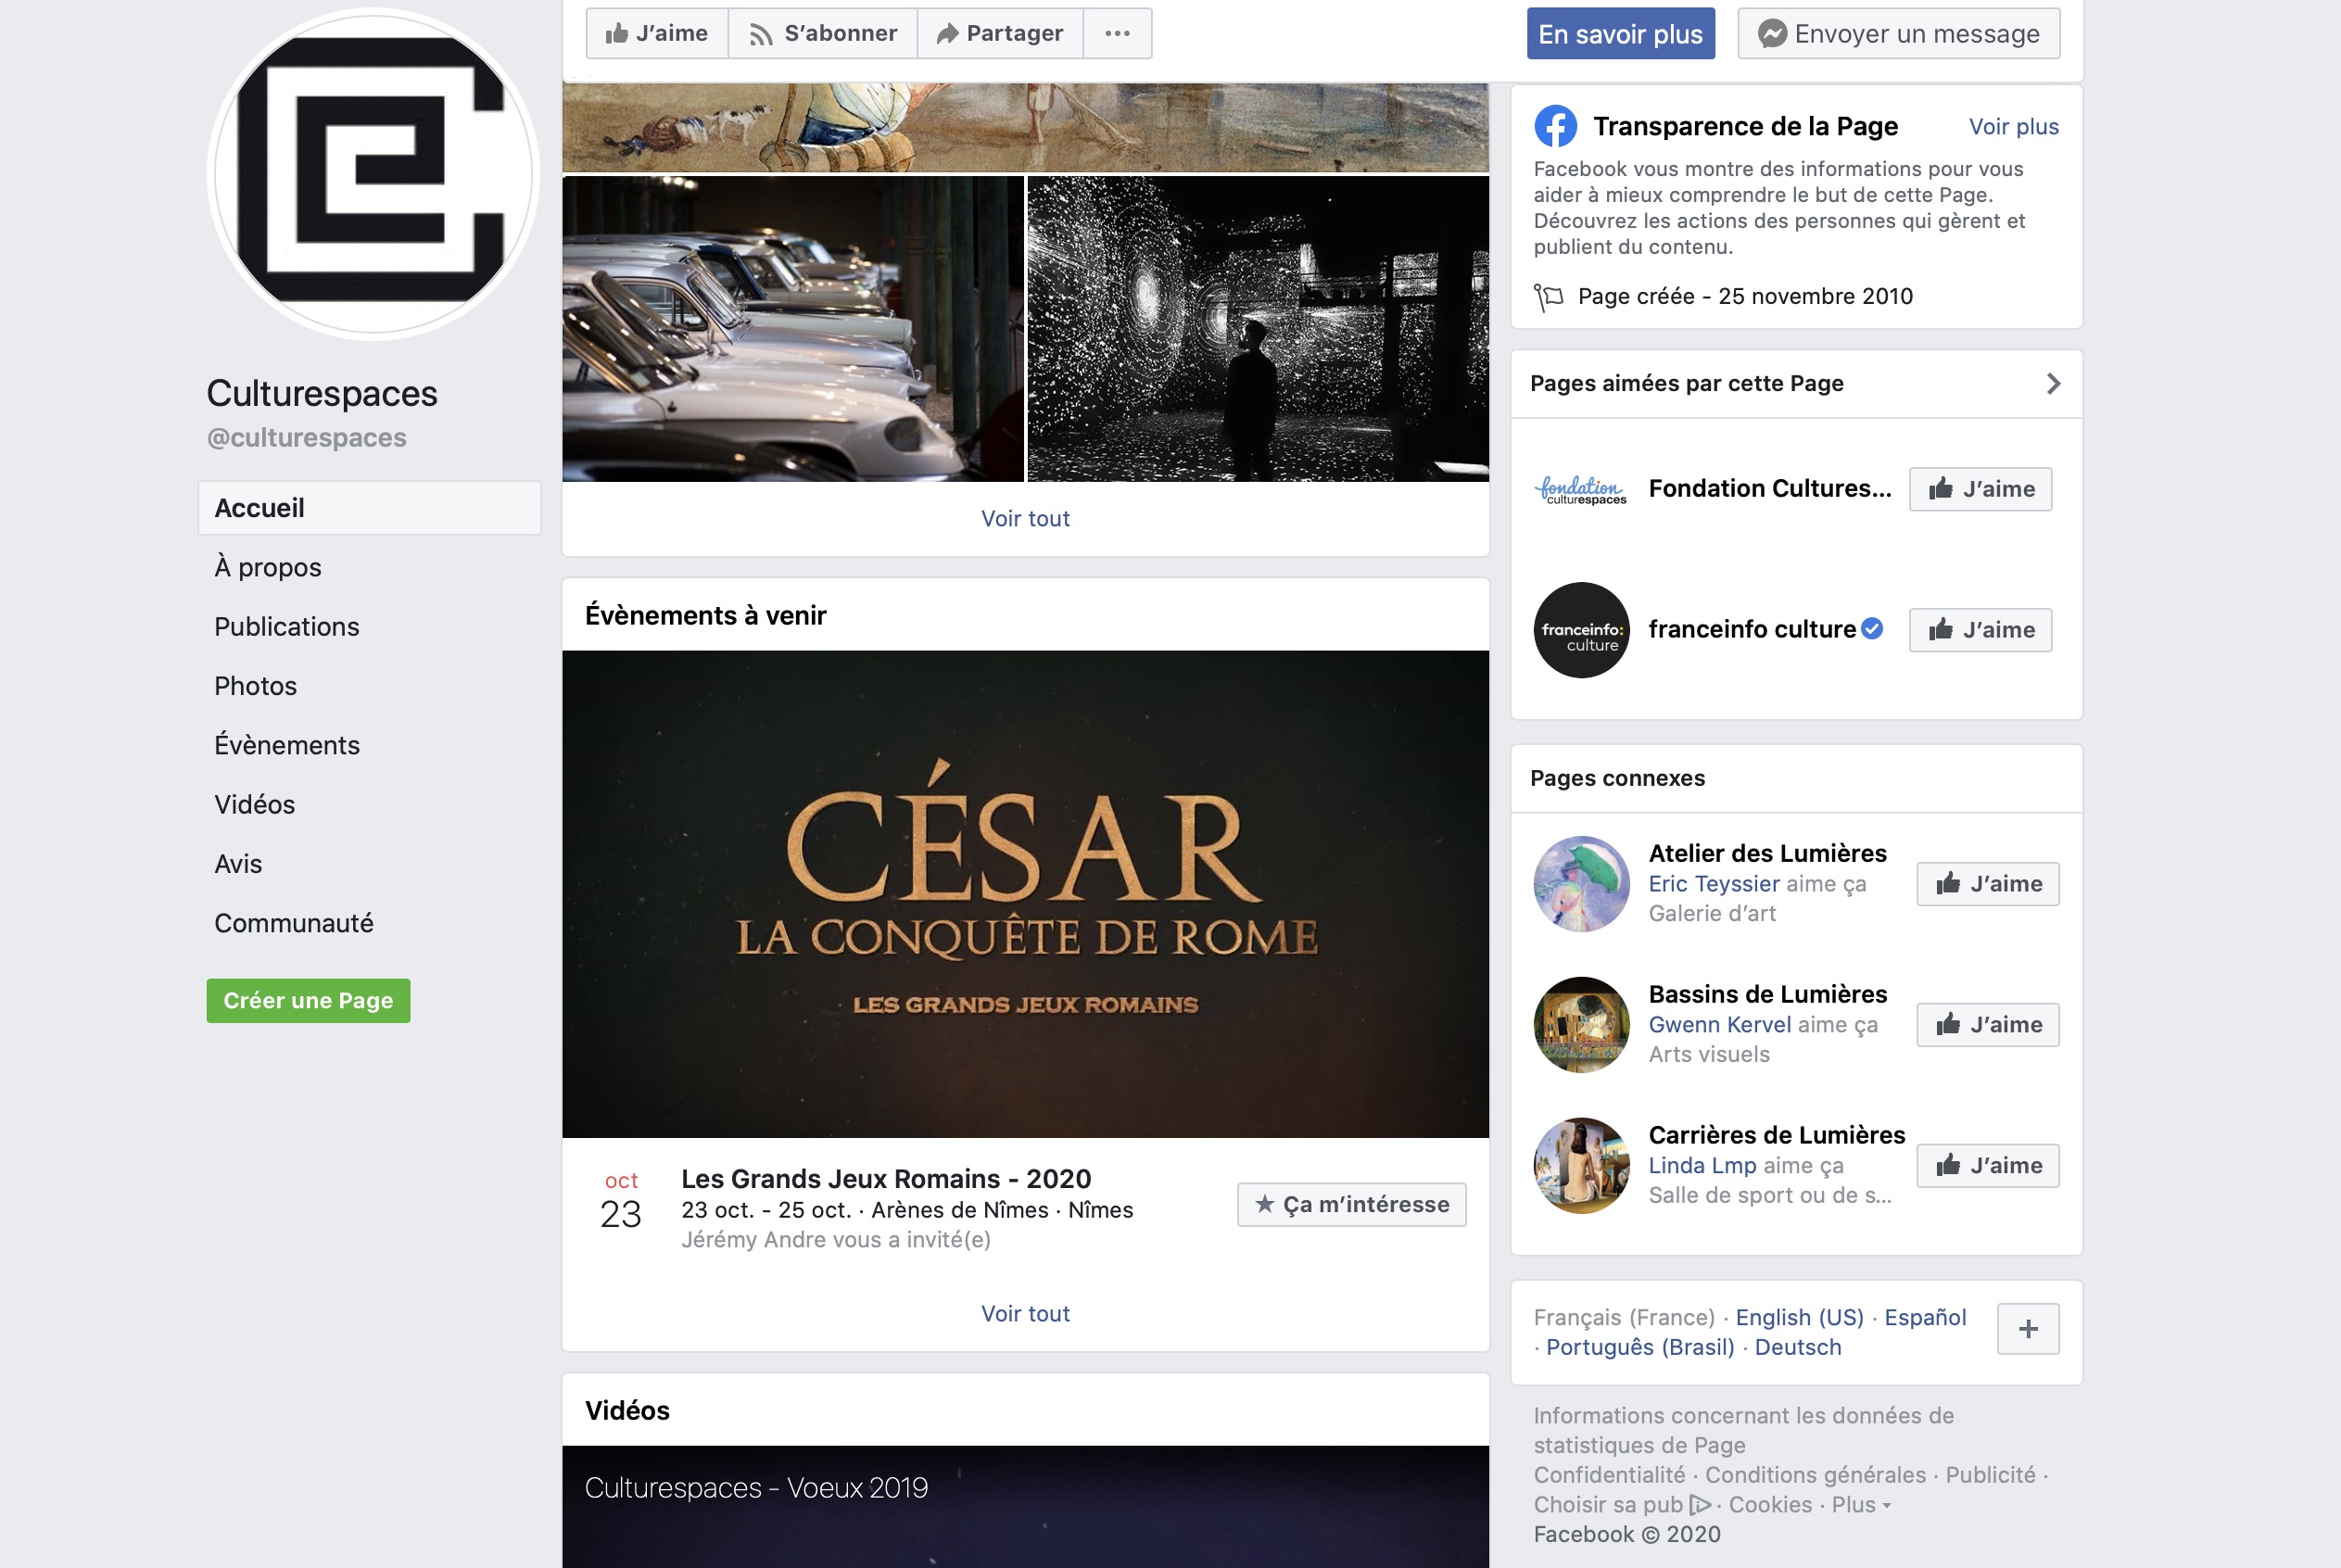Click the Atelier des Lumières avatar
The width and height of the screenshot is (2341, 1568).
pyautogui.click(x=1581, y=884)
